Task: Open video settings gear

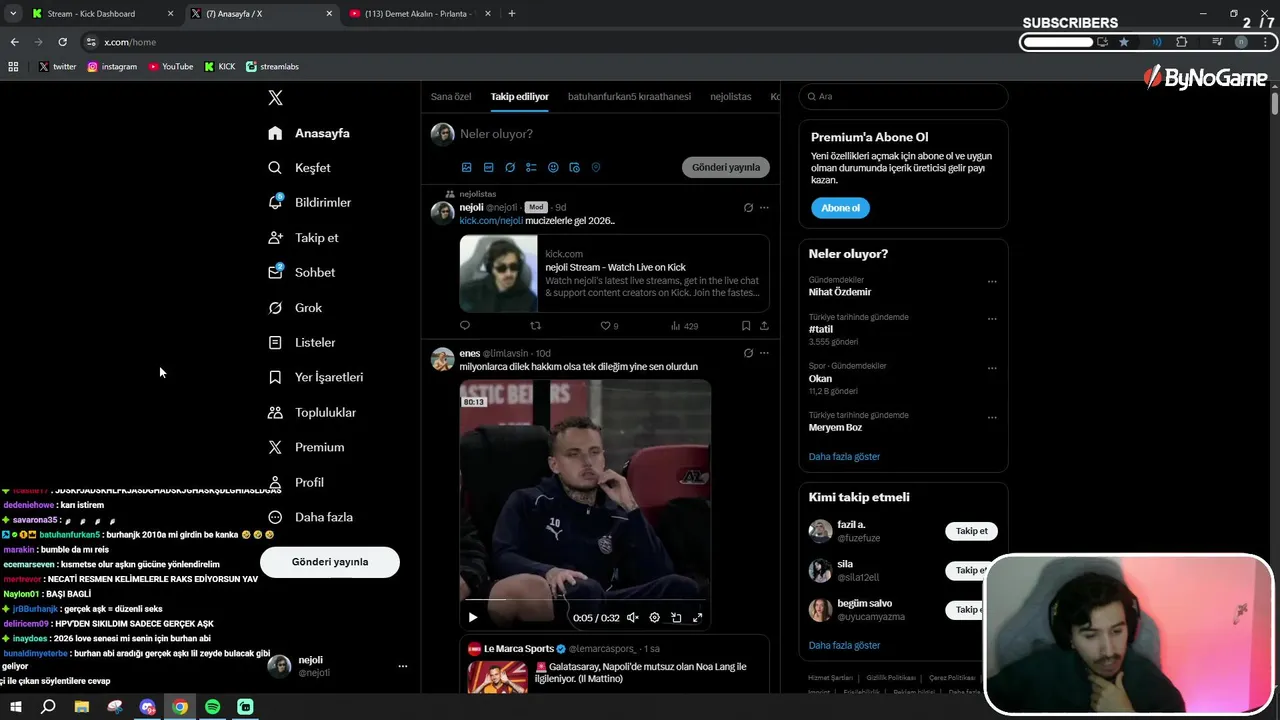Action: pos(655,618)
